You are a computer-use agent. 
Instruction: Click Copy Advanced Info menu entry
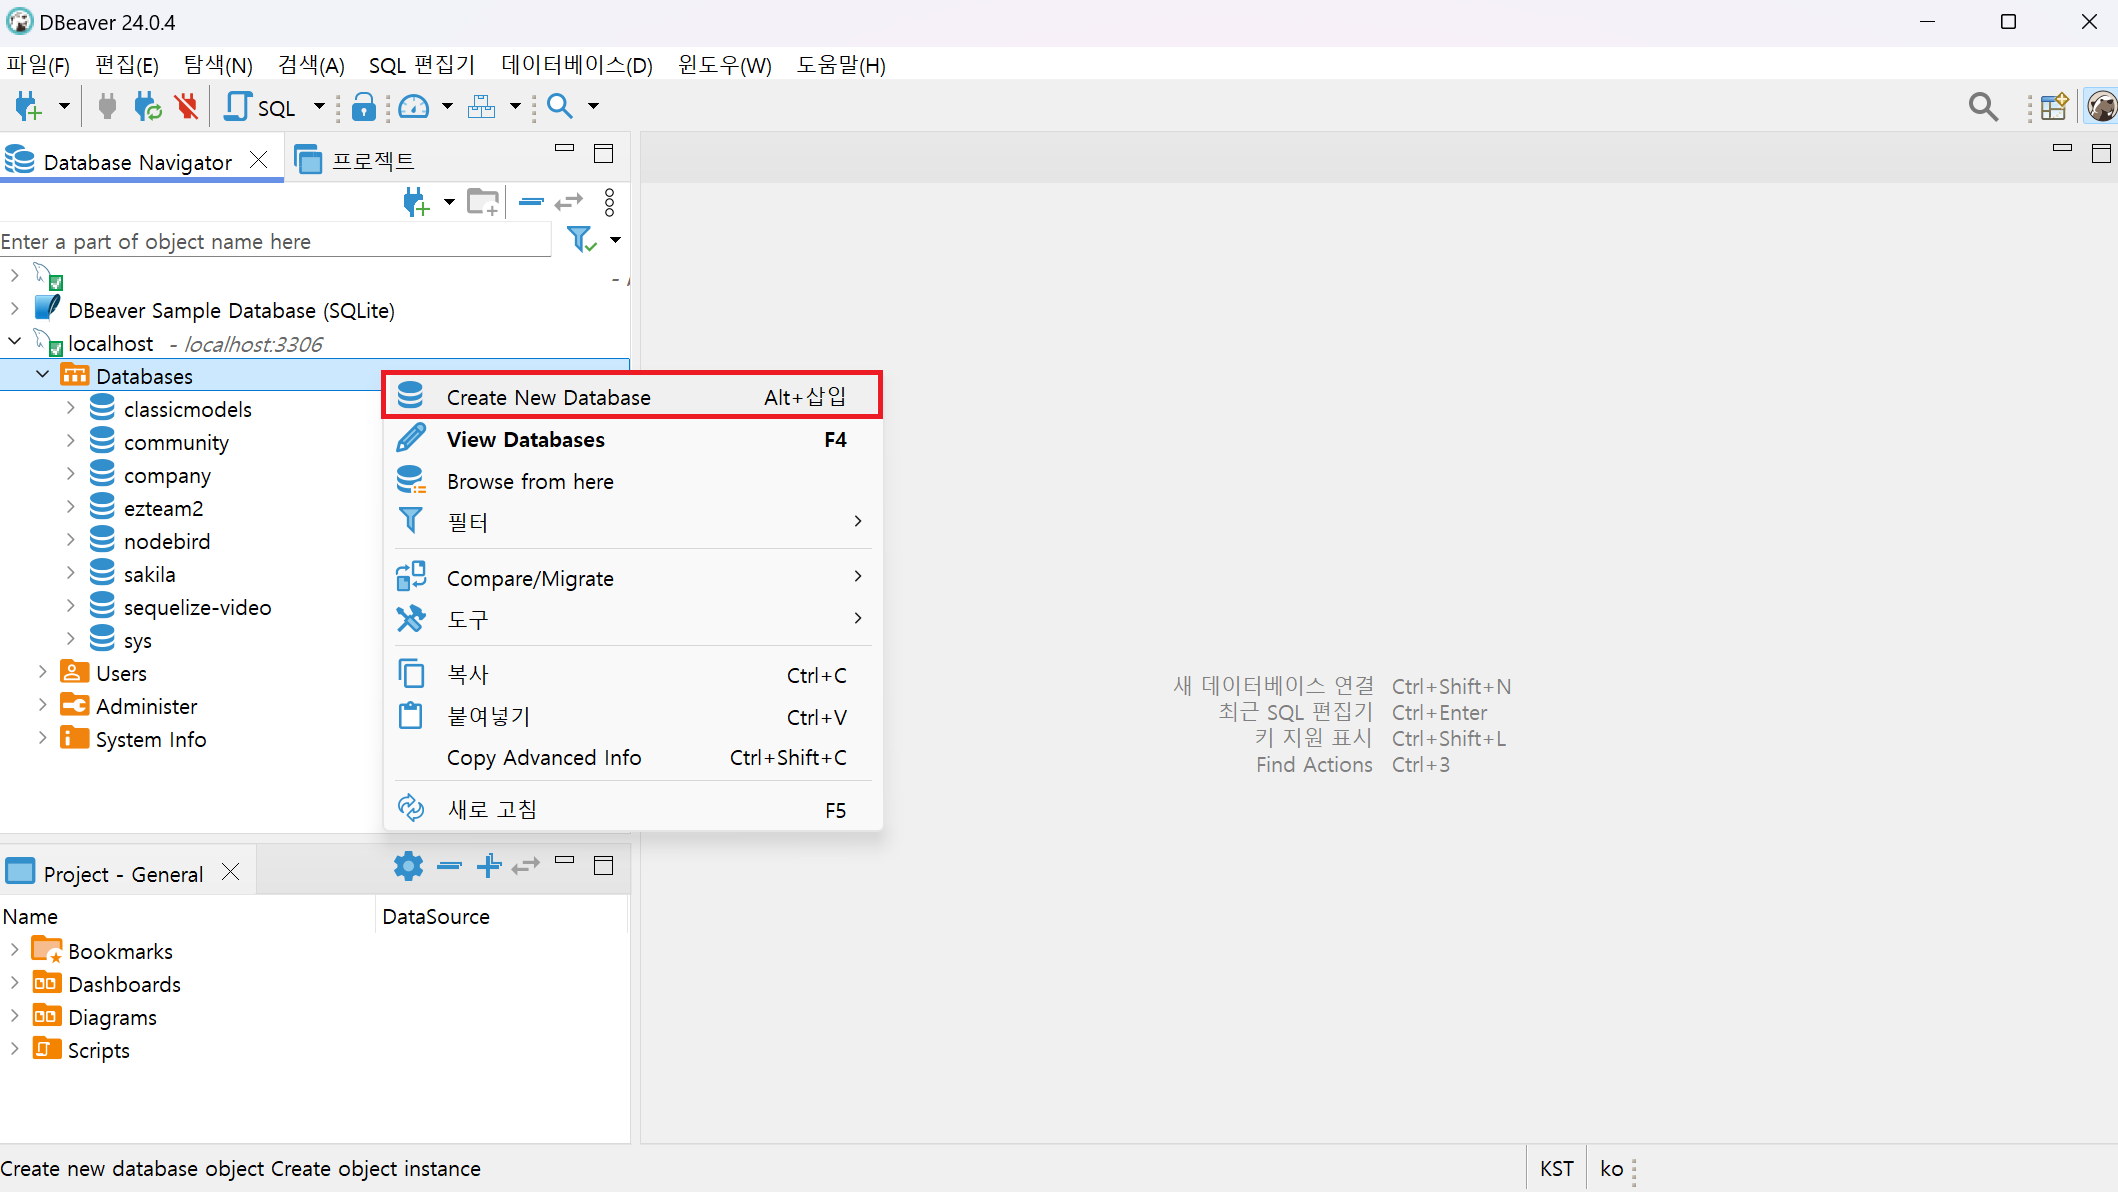coord(544,757)
